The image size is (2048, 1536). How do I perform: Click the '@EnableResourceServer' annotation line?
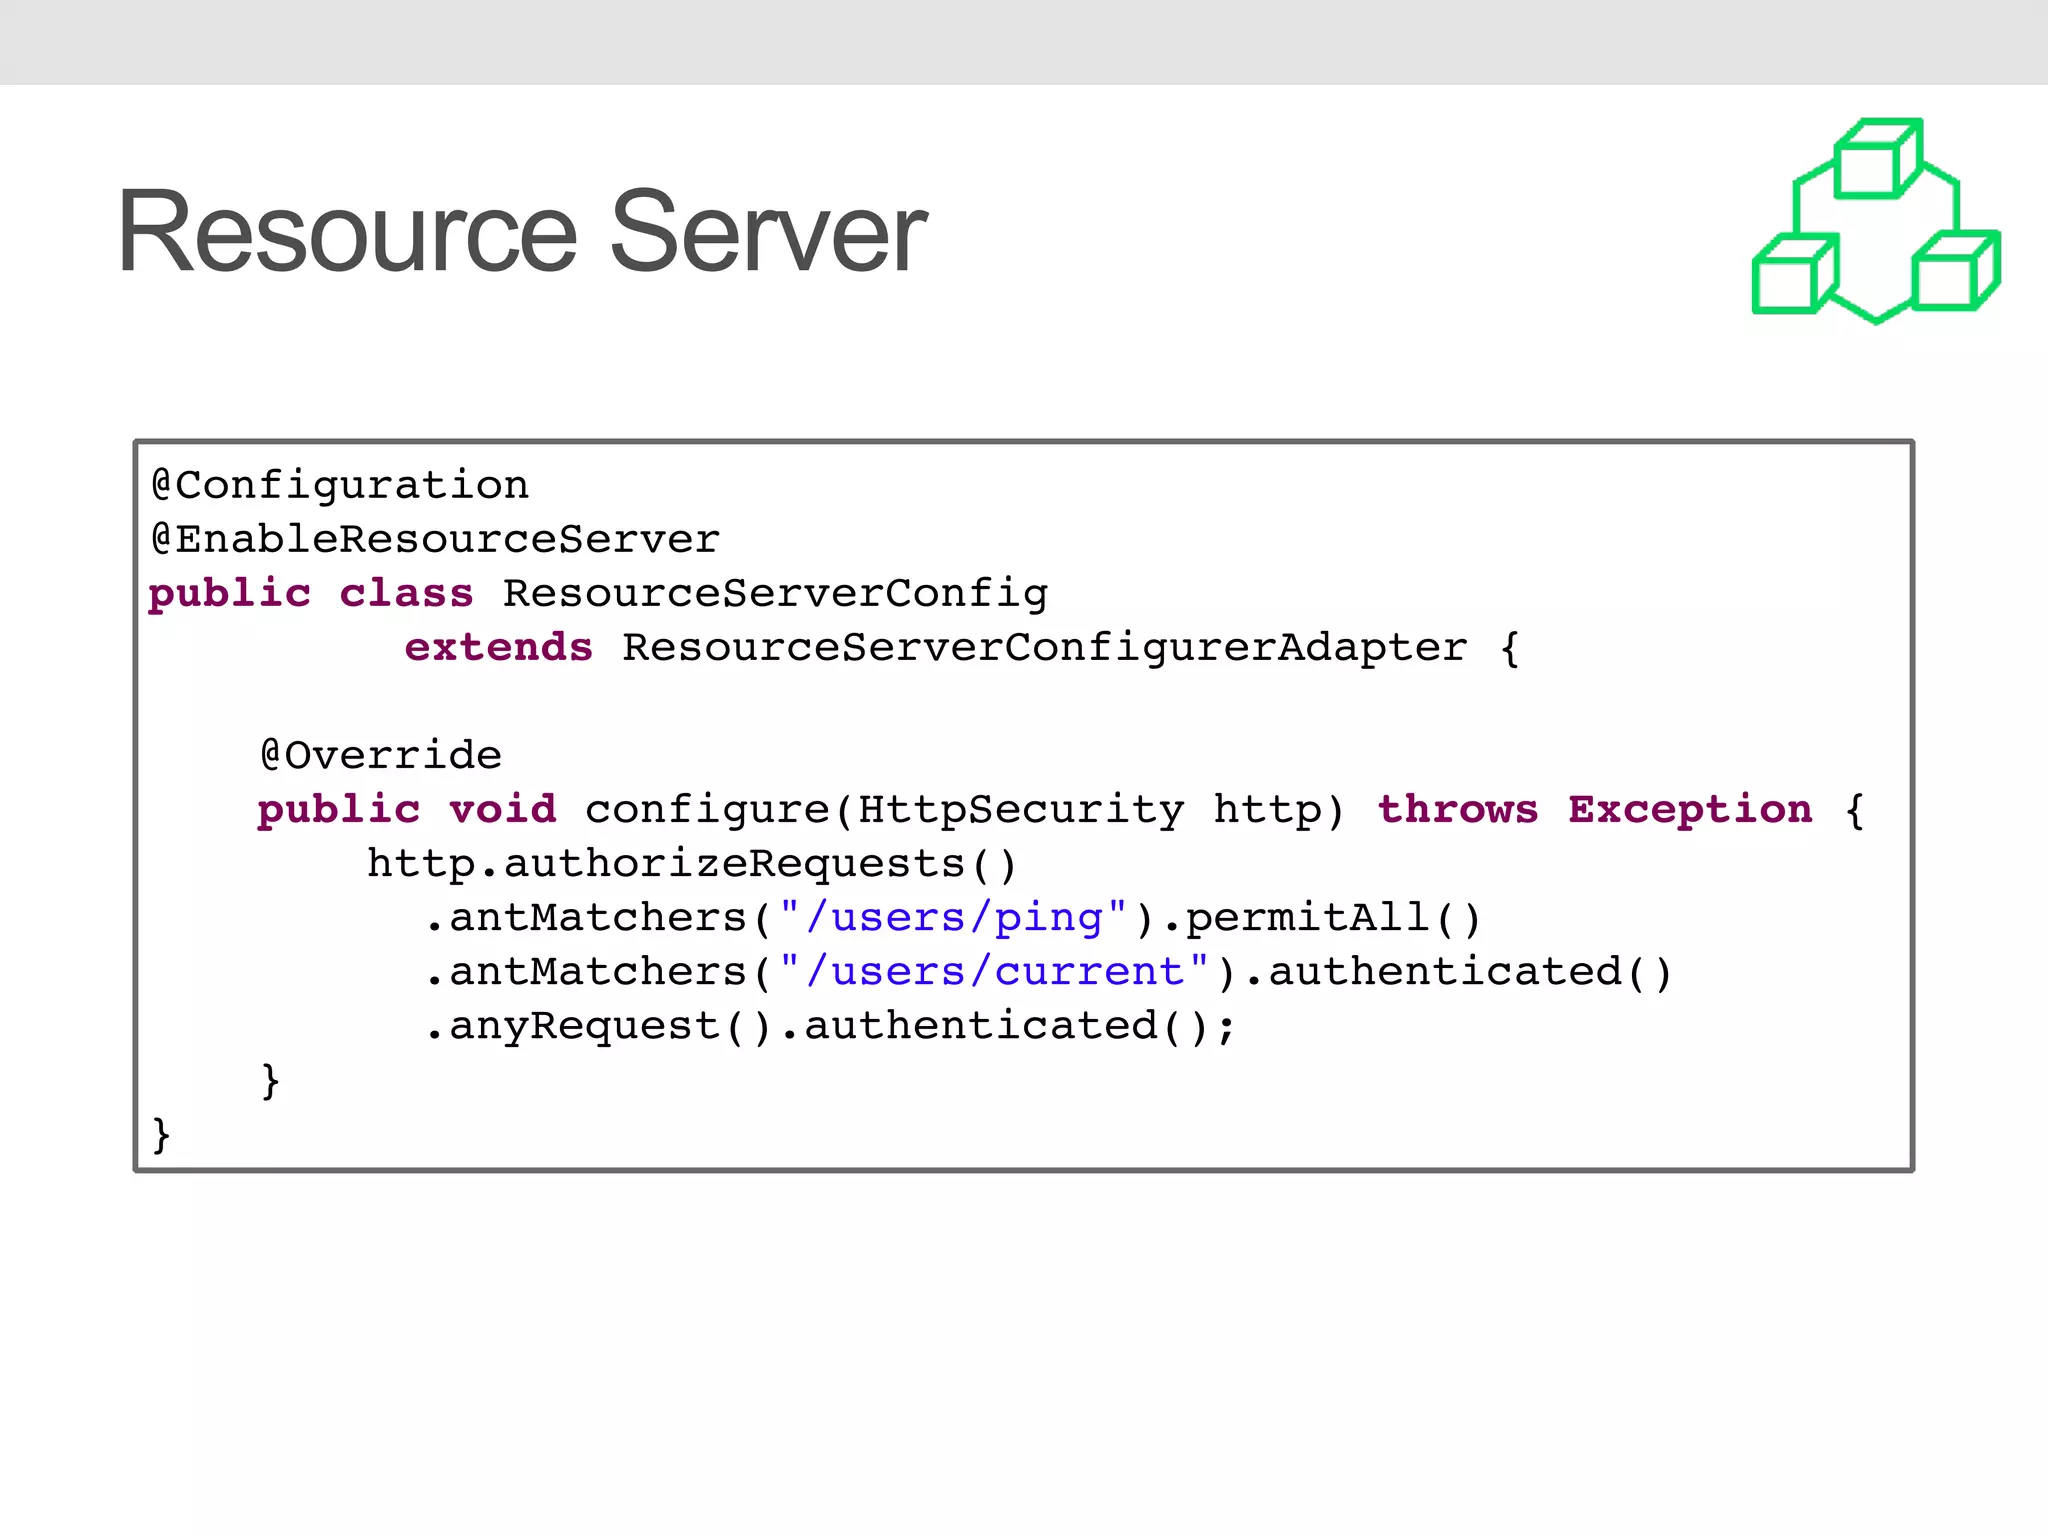point(435,539)
